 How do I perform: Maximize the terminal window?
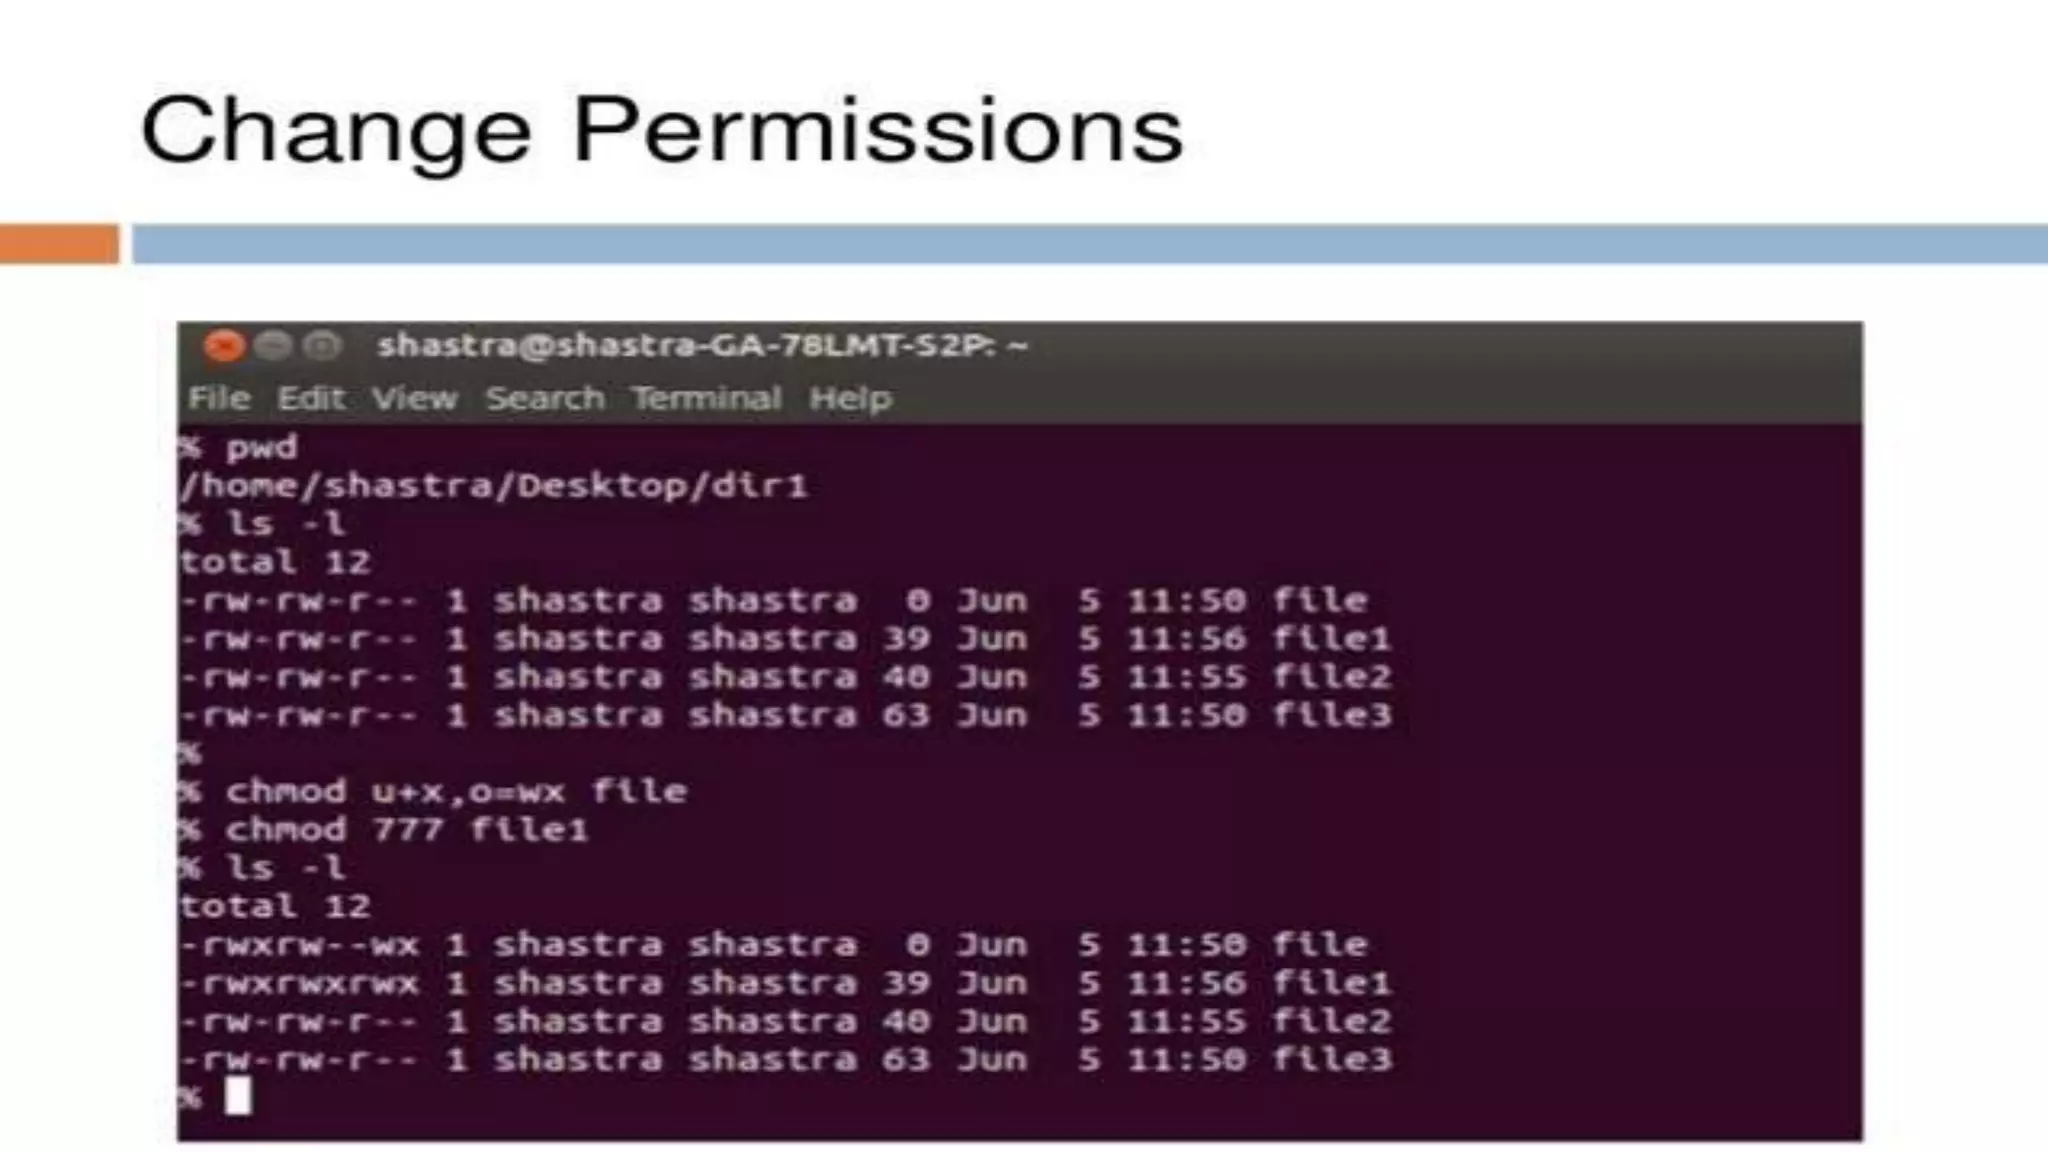(x=322, y=346)
